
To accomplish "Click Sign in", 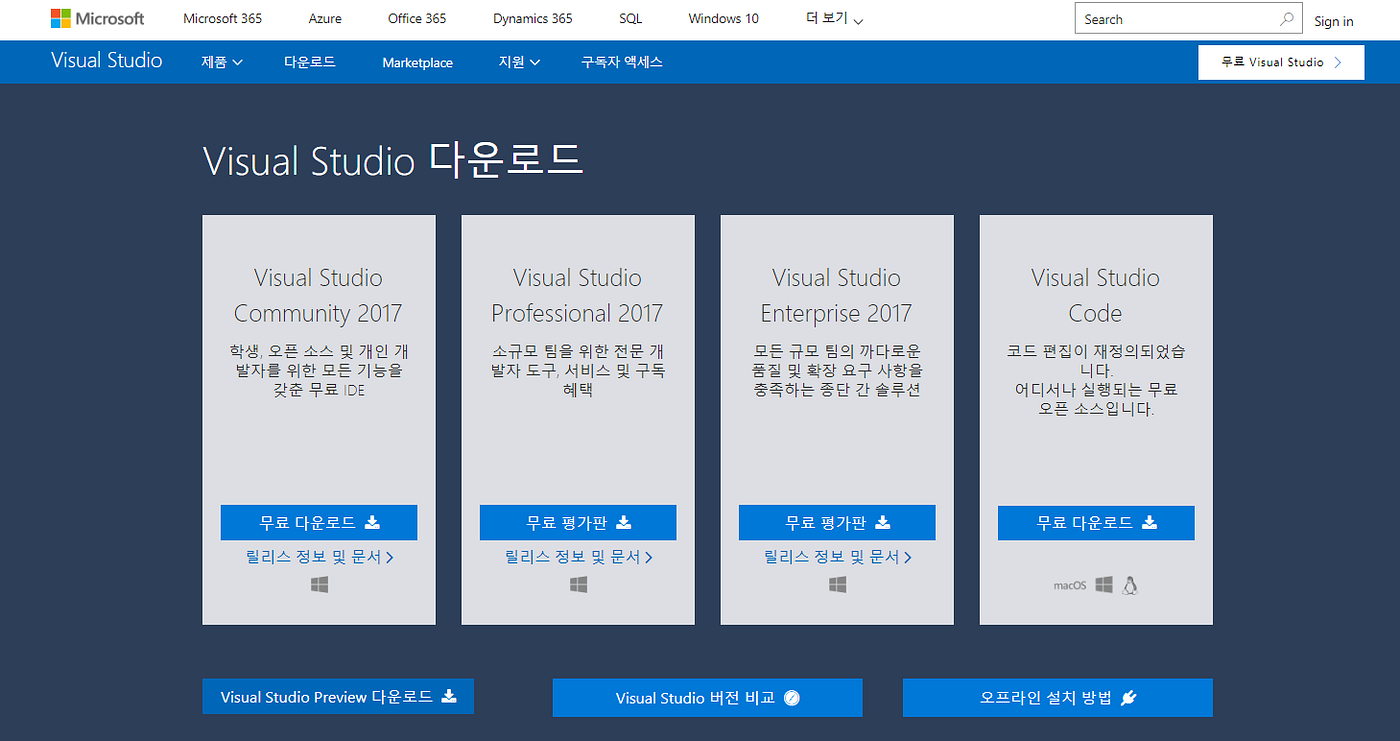I will point(1334,21).
